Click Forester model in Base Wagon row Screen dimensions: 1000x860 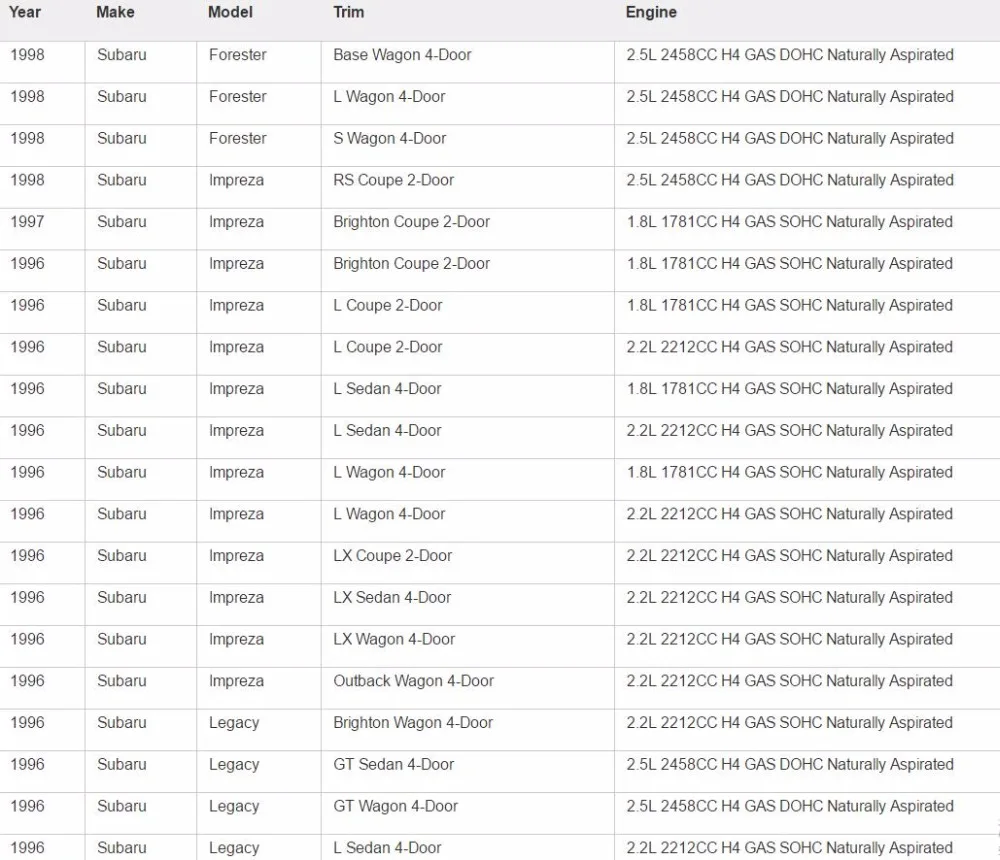(237, 55)
